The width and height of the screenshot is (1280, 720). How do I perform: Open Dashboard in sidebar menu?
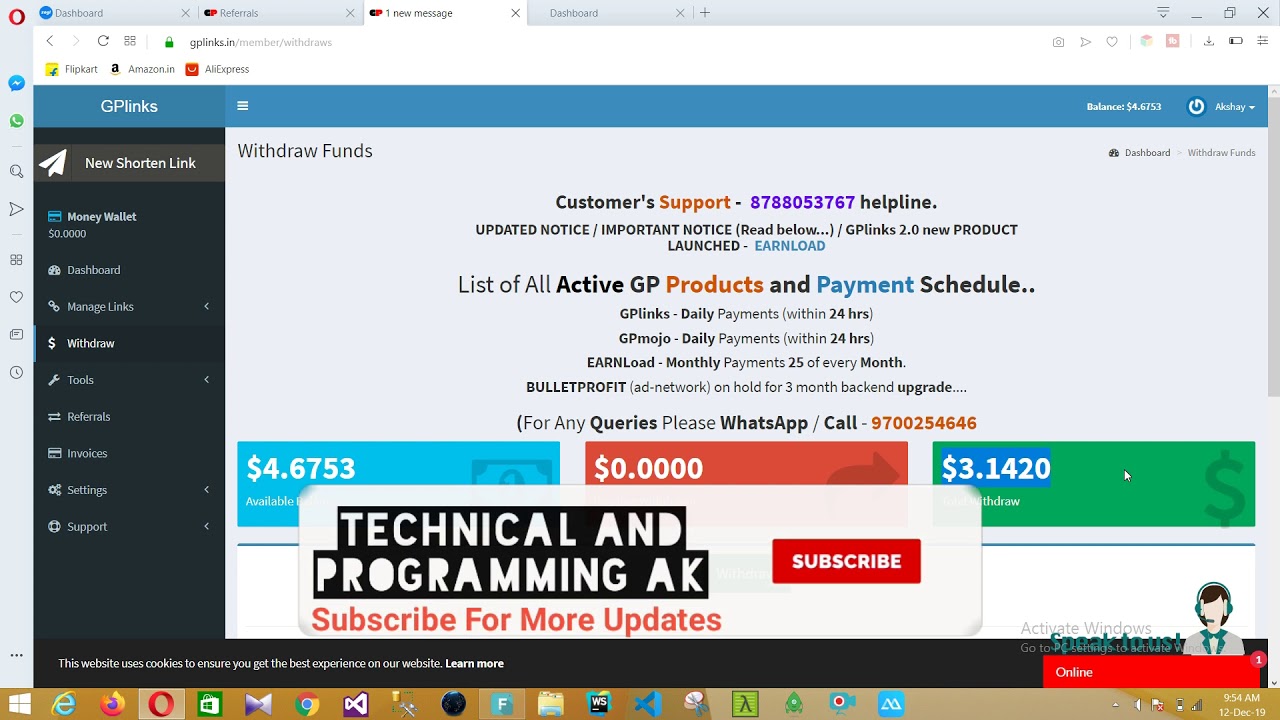pyautogui.click(x=129, y=270)
